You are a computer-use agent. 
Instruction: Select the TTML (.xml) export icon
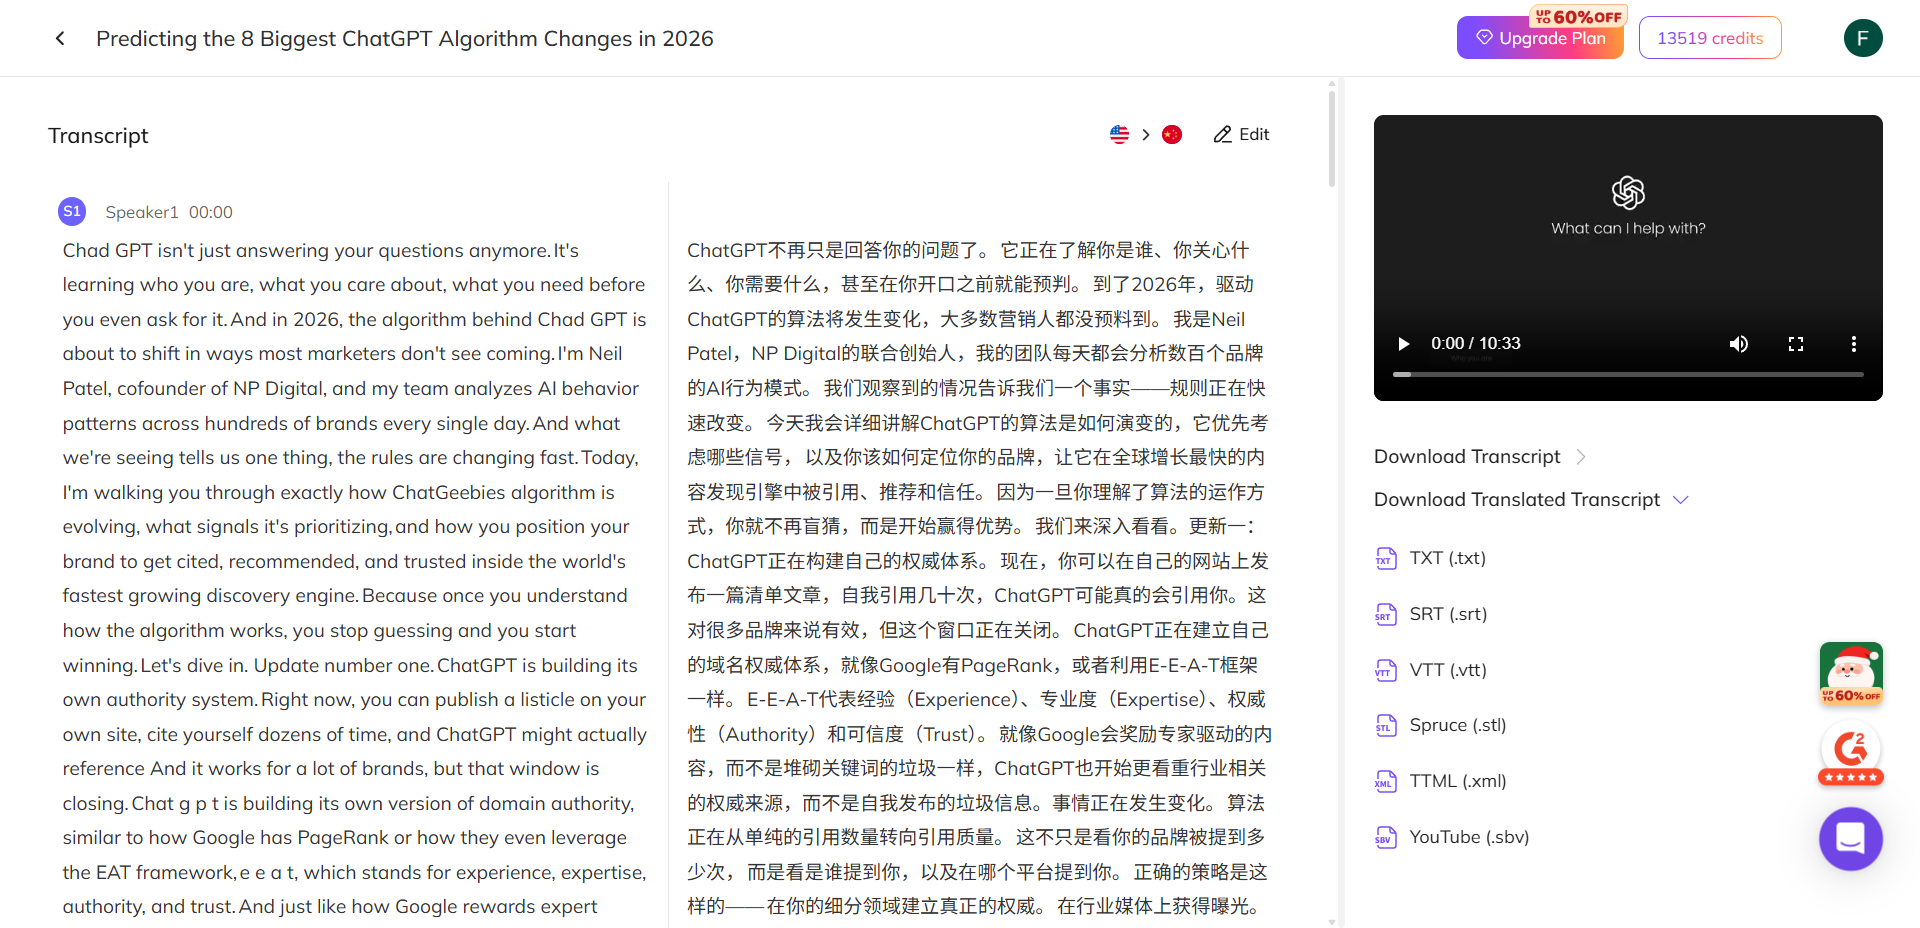[x=1386, y=781]
